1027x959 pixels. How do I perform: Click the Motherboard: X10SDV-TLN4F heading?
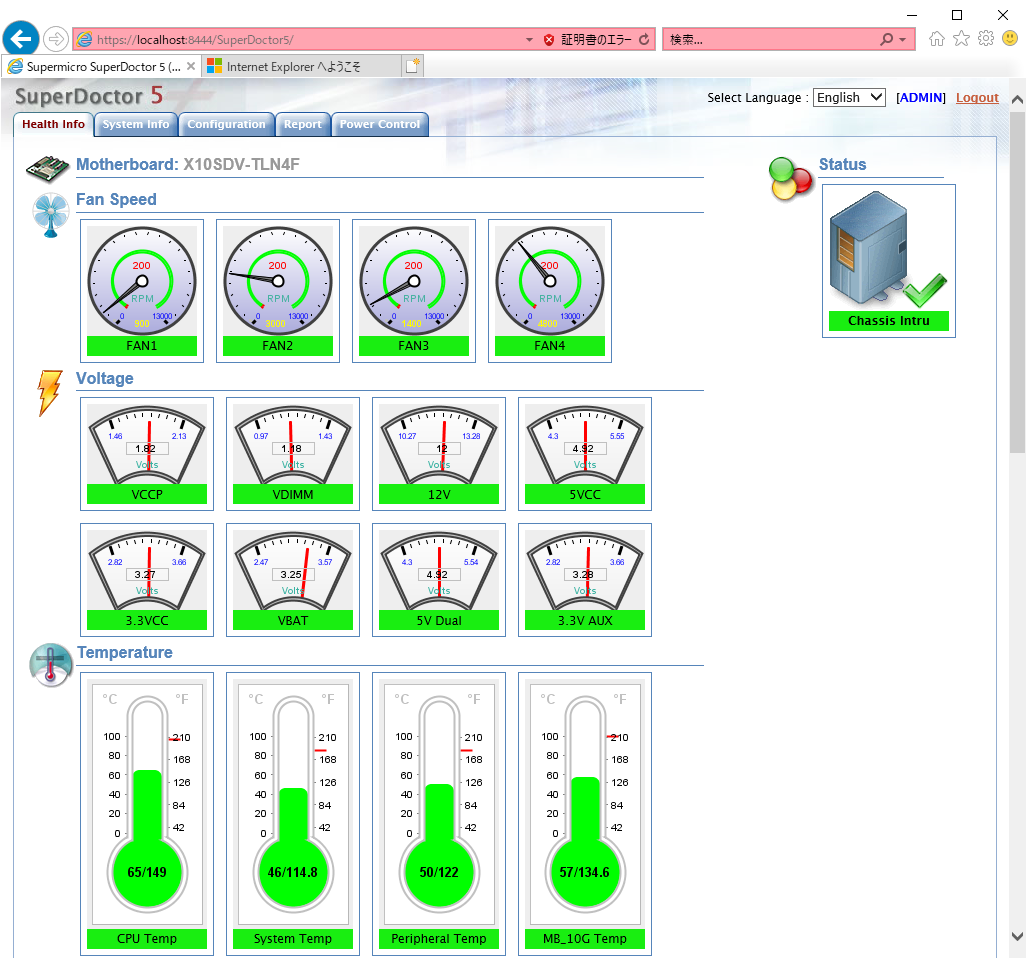pyautogui.click(x=188, y=164)
